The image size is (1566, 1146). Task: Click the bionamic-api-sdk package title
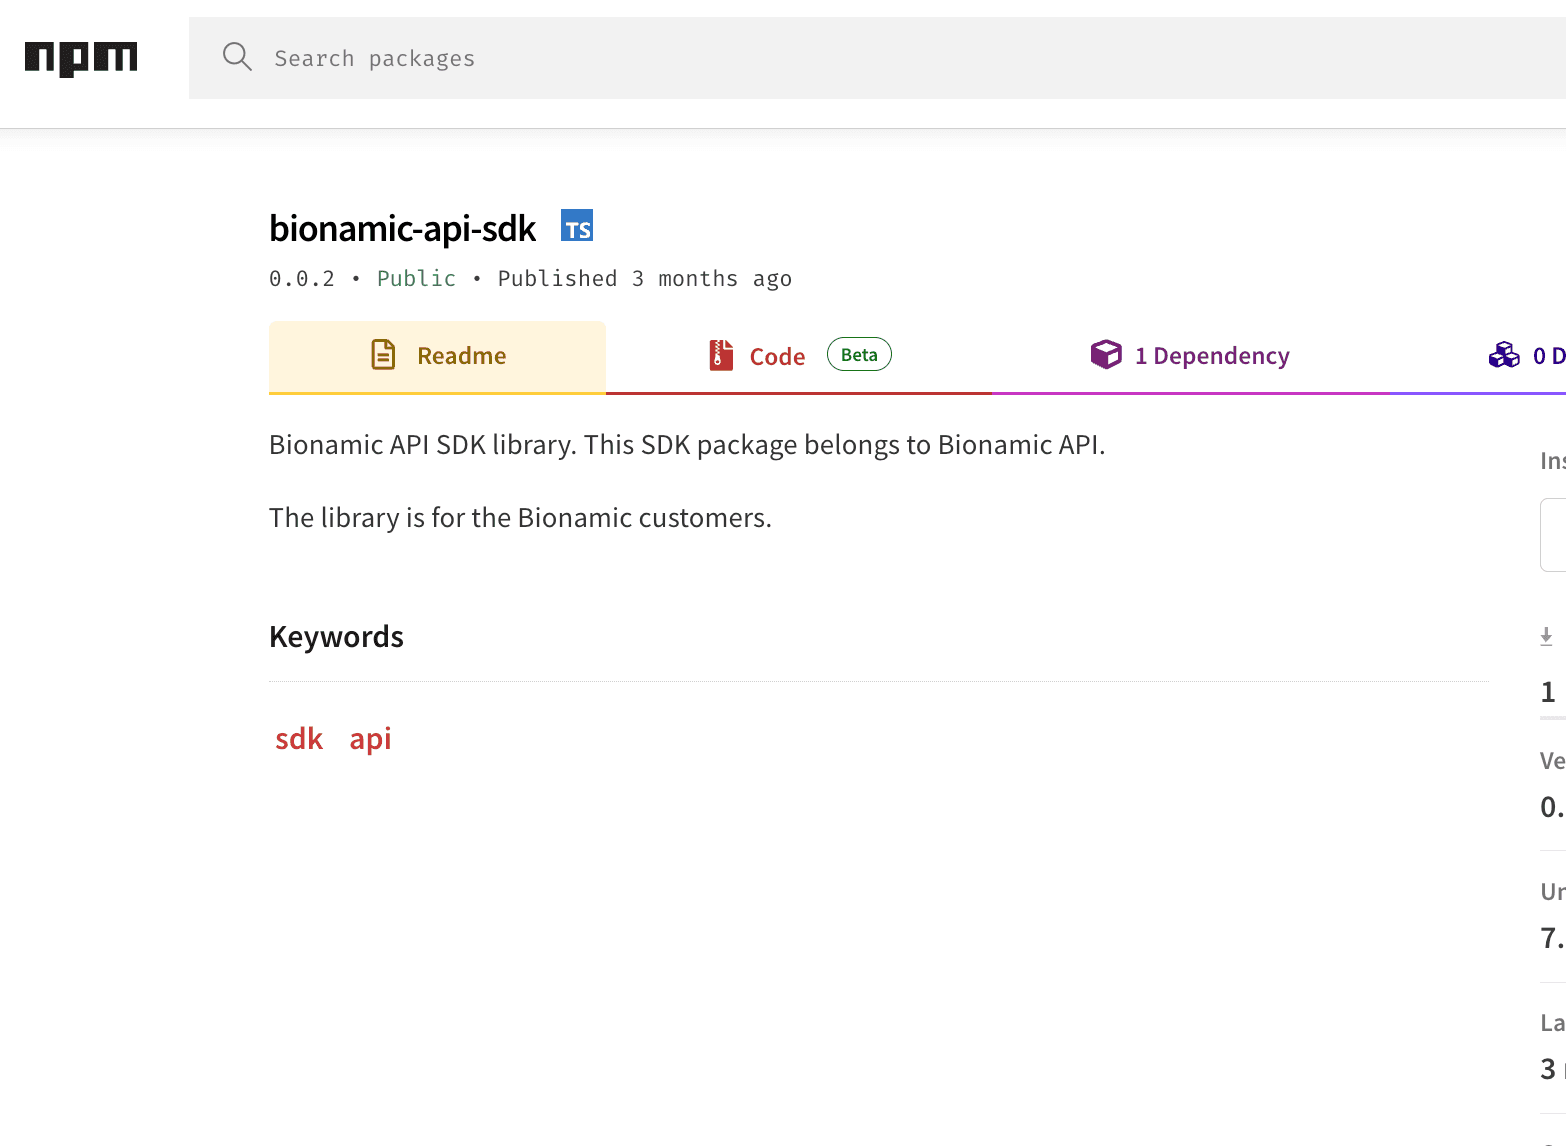[x=402, y=228]
